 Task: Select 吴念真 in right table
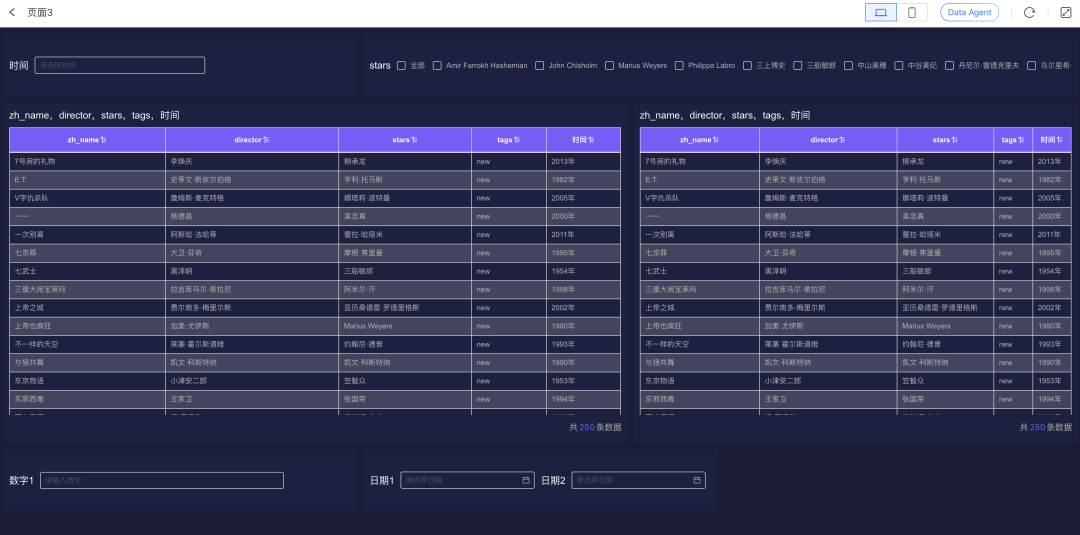pyautogui.click(x=914, y=216)
